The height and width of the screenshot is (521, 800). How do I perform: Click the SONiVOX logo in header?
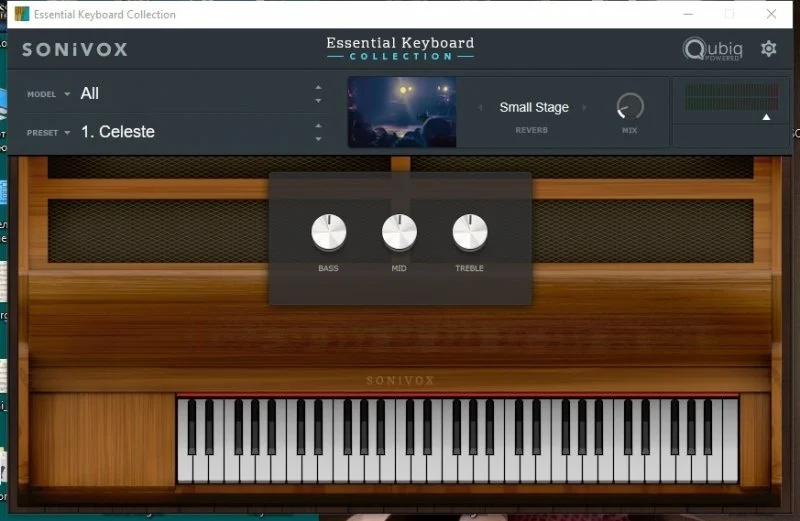pyautogui.click(x=75, y=49)
